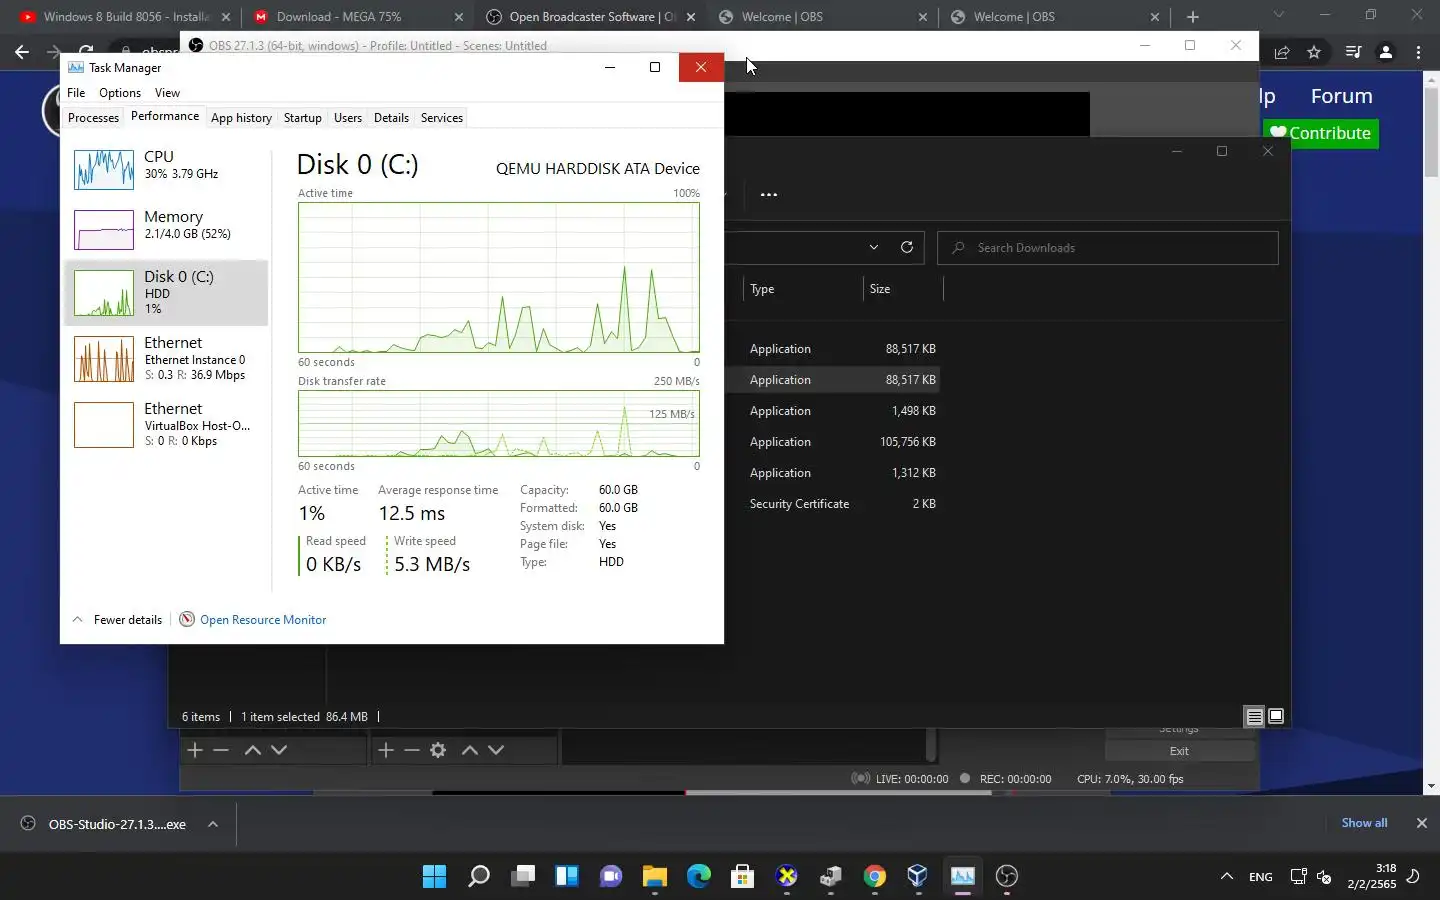Open Task Manager Options menu
The image size is (1440, 900).
(120, 93)
